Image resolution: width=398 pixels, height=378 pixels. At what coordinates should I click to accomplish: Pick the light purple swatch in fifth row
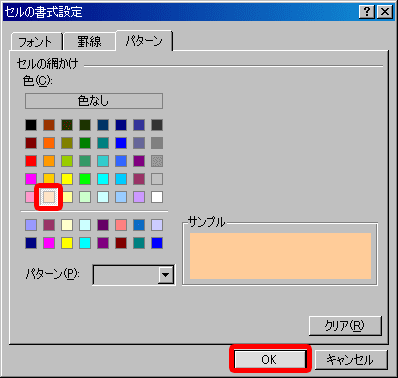coord(139,197)
